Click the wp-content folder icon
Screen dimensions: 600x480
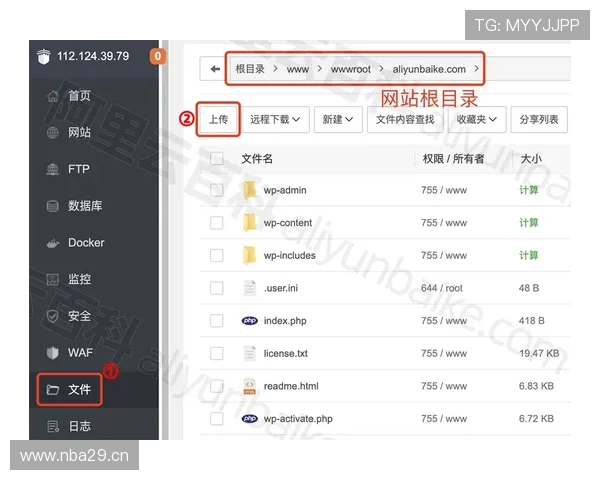point(249,222)
